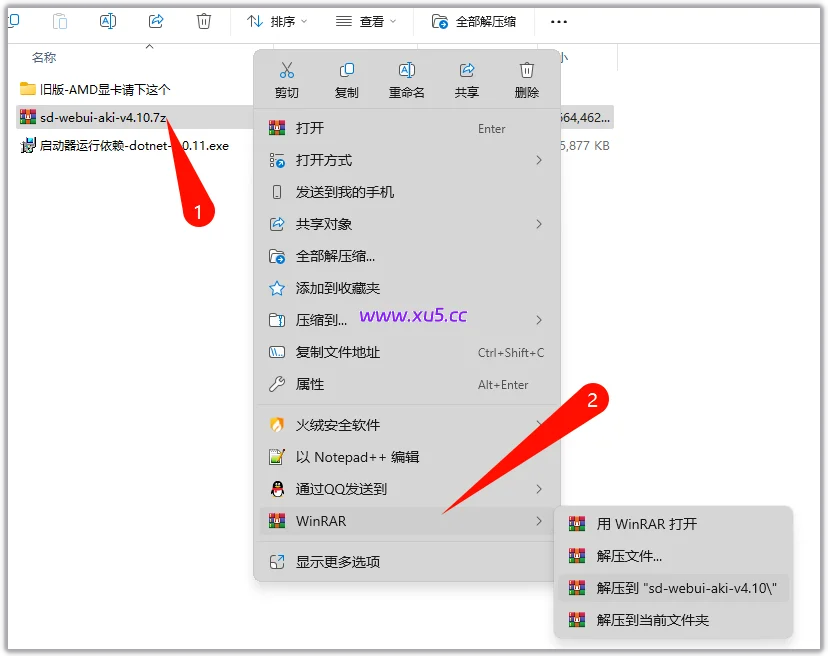Click the Rename icon in context menu
Viewport: 828px width, 657px height.
tap(407, 71)
